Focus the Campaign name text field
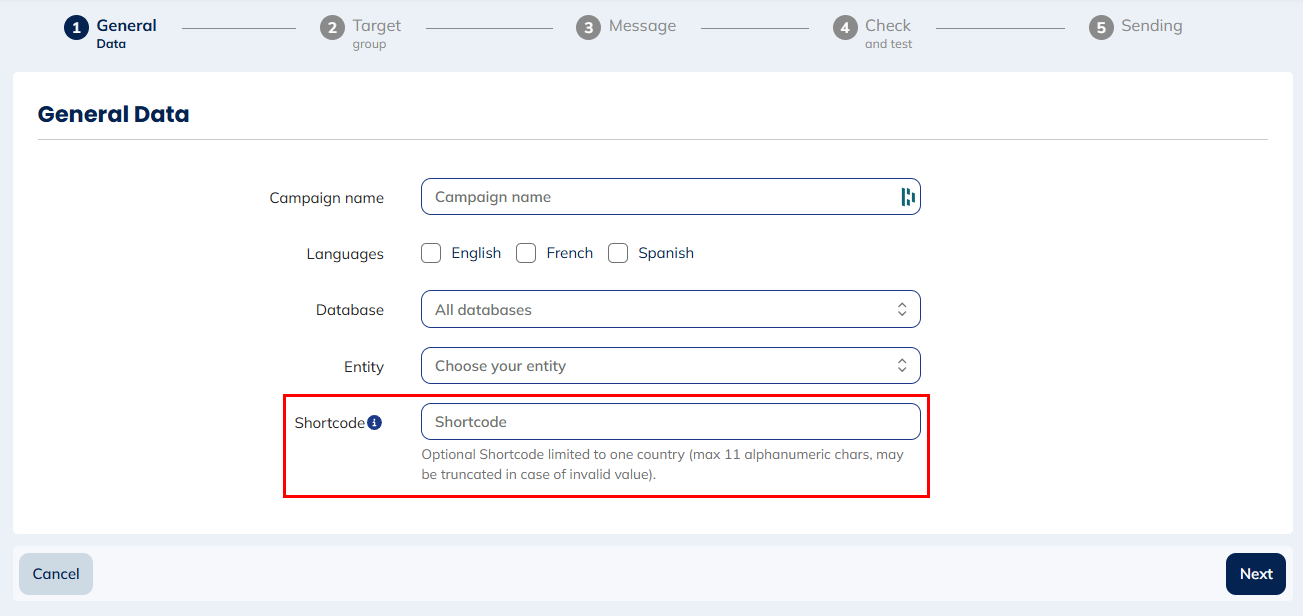 (x=655, y=197)
